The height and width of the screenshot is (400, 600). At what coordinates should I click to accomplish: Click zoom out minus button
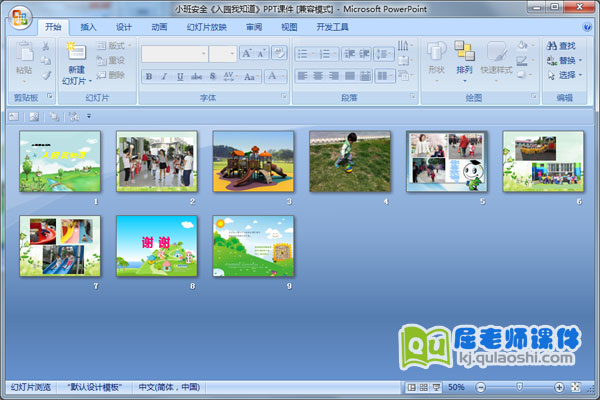(x=481, y=387)
